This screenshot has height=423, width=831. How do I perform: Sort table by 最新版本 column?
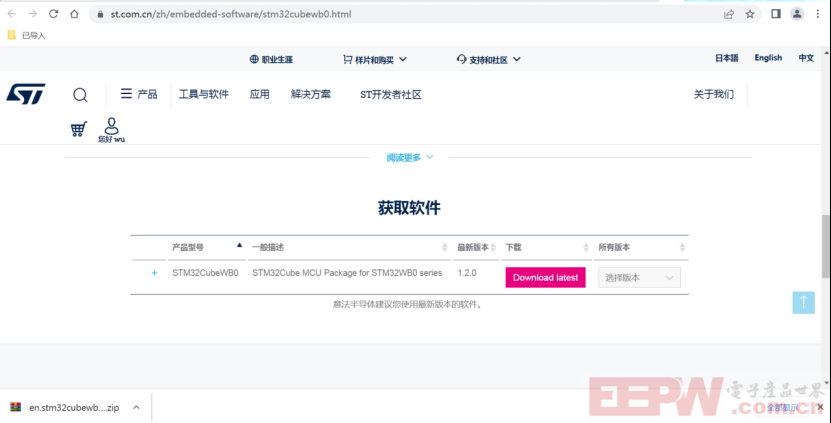[476, 247]
